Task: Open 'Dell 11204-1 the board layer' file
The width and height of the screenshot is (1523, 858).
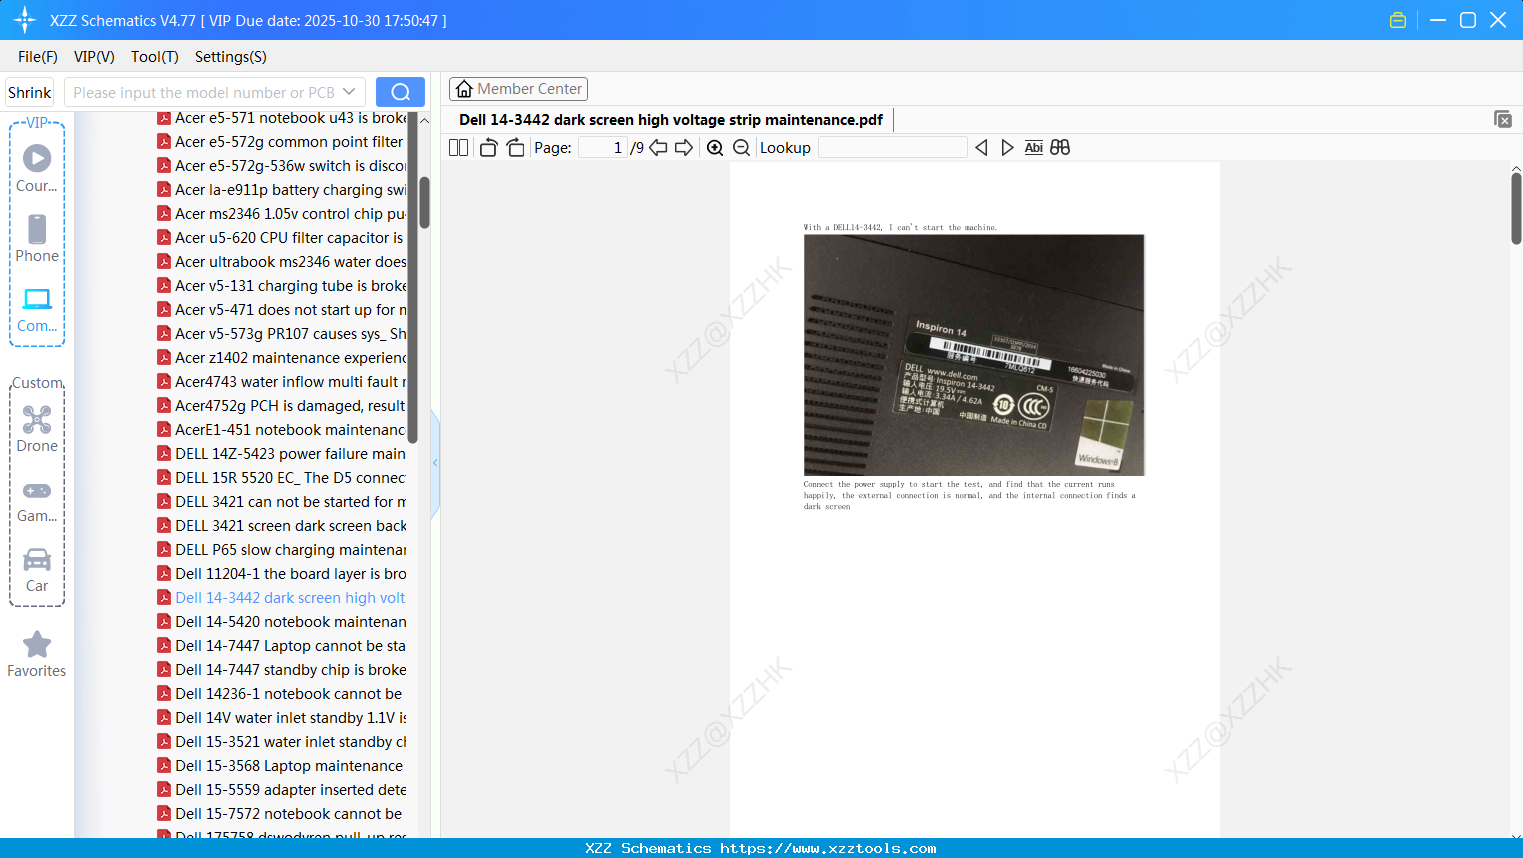Action: point(282,574)
